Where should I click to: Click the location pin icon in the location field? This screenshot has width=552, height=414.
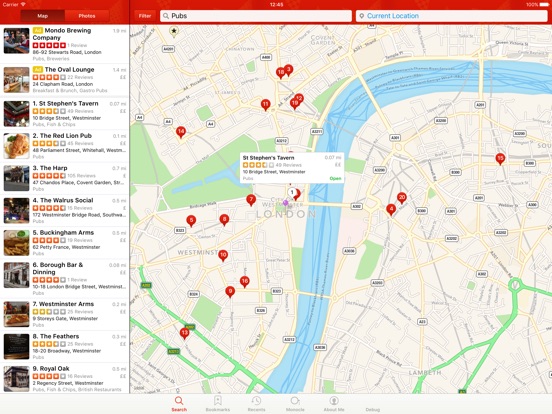[362, 16]
